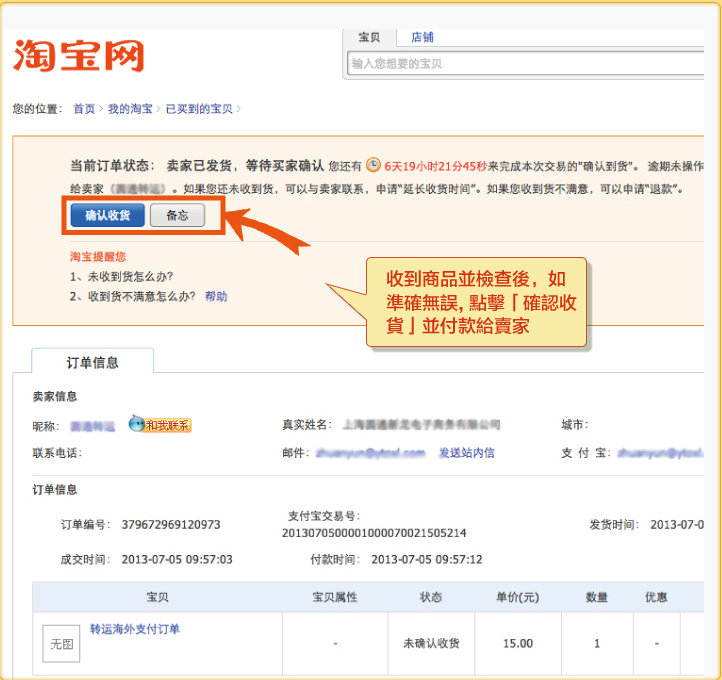
Task: Click payment time 2013-07-05 09:57:12
Action: click(427, 559)
